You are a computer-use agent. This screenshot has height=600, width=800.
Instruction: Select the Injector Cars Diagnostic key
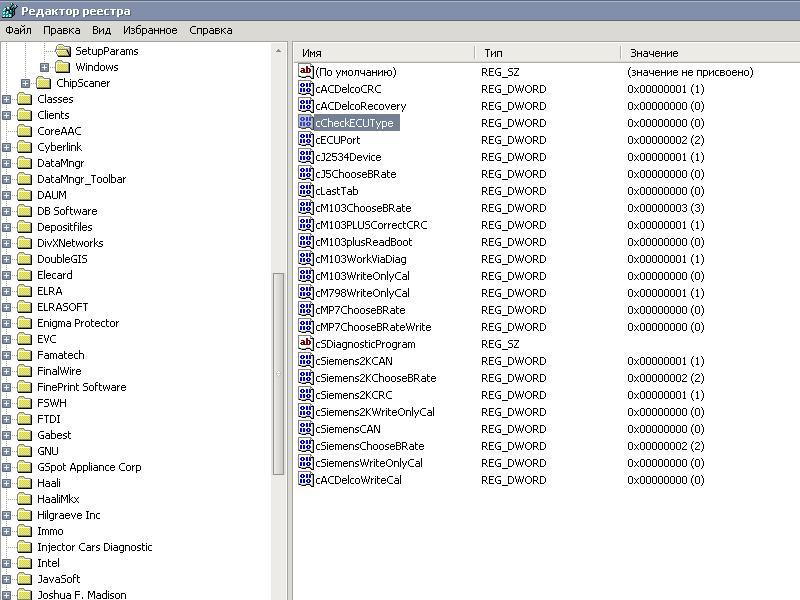pyautogui.click(x=95, y=547)
